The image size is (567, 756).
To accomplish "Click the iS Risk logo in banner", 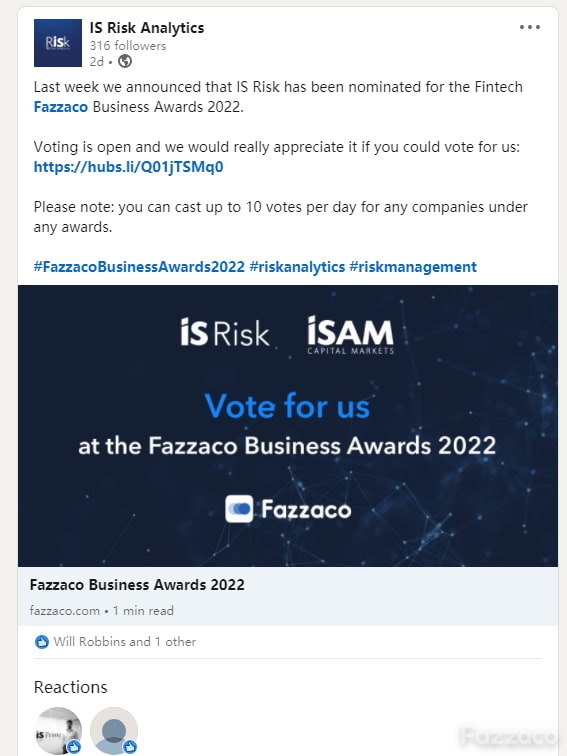I will coord(225,332).
